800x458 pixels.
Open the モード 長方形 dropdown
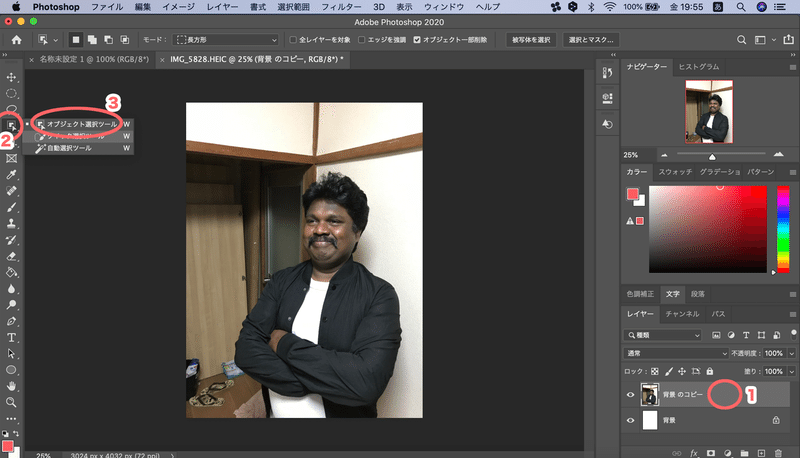tap(228, 40)
